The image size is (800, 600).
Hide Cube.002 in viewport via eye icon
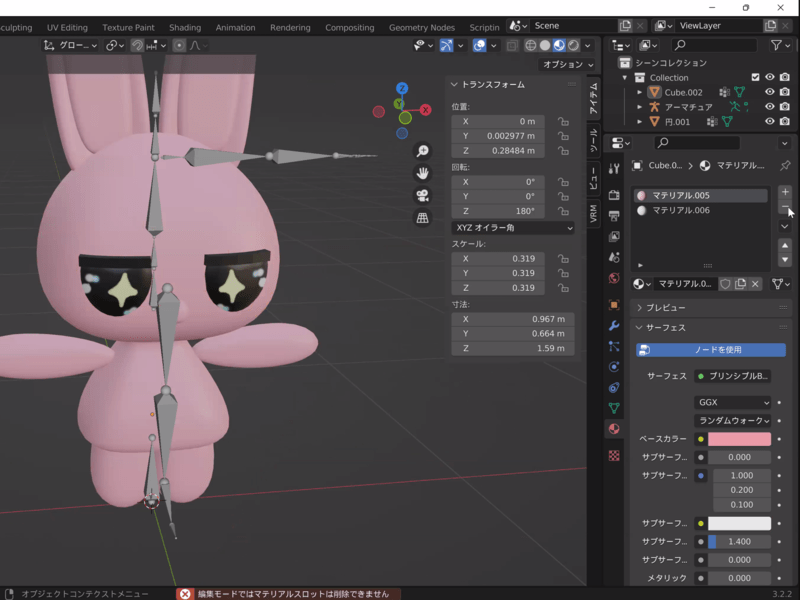click(770, 92)
